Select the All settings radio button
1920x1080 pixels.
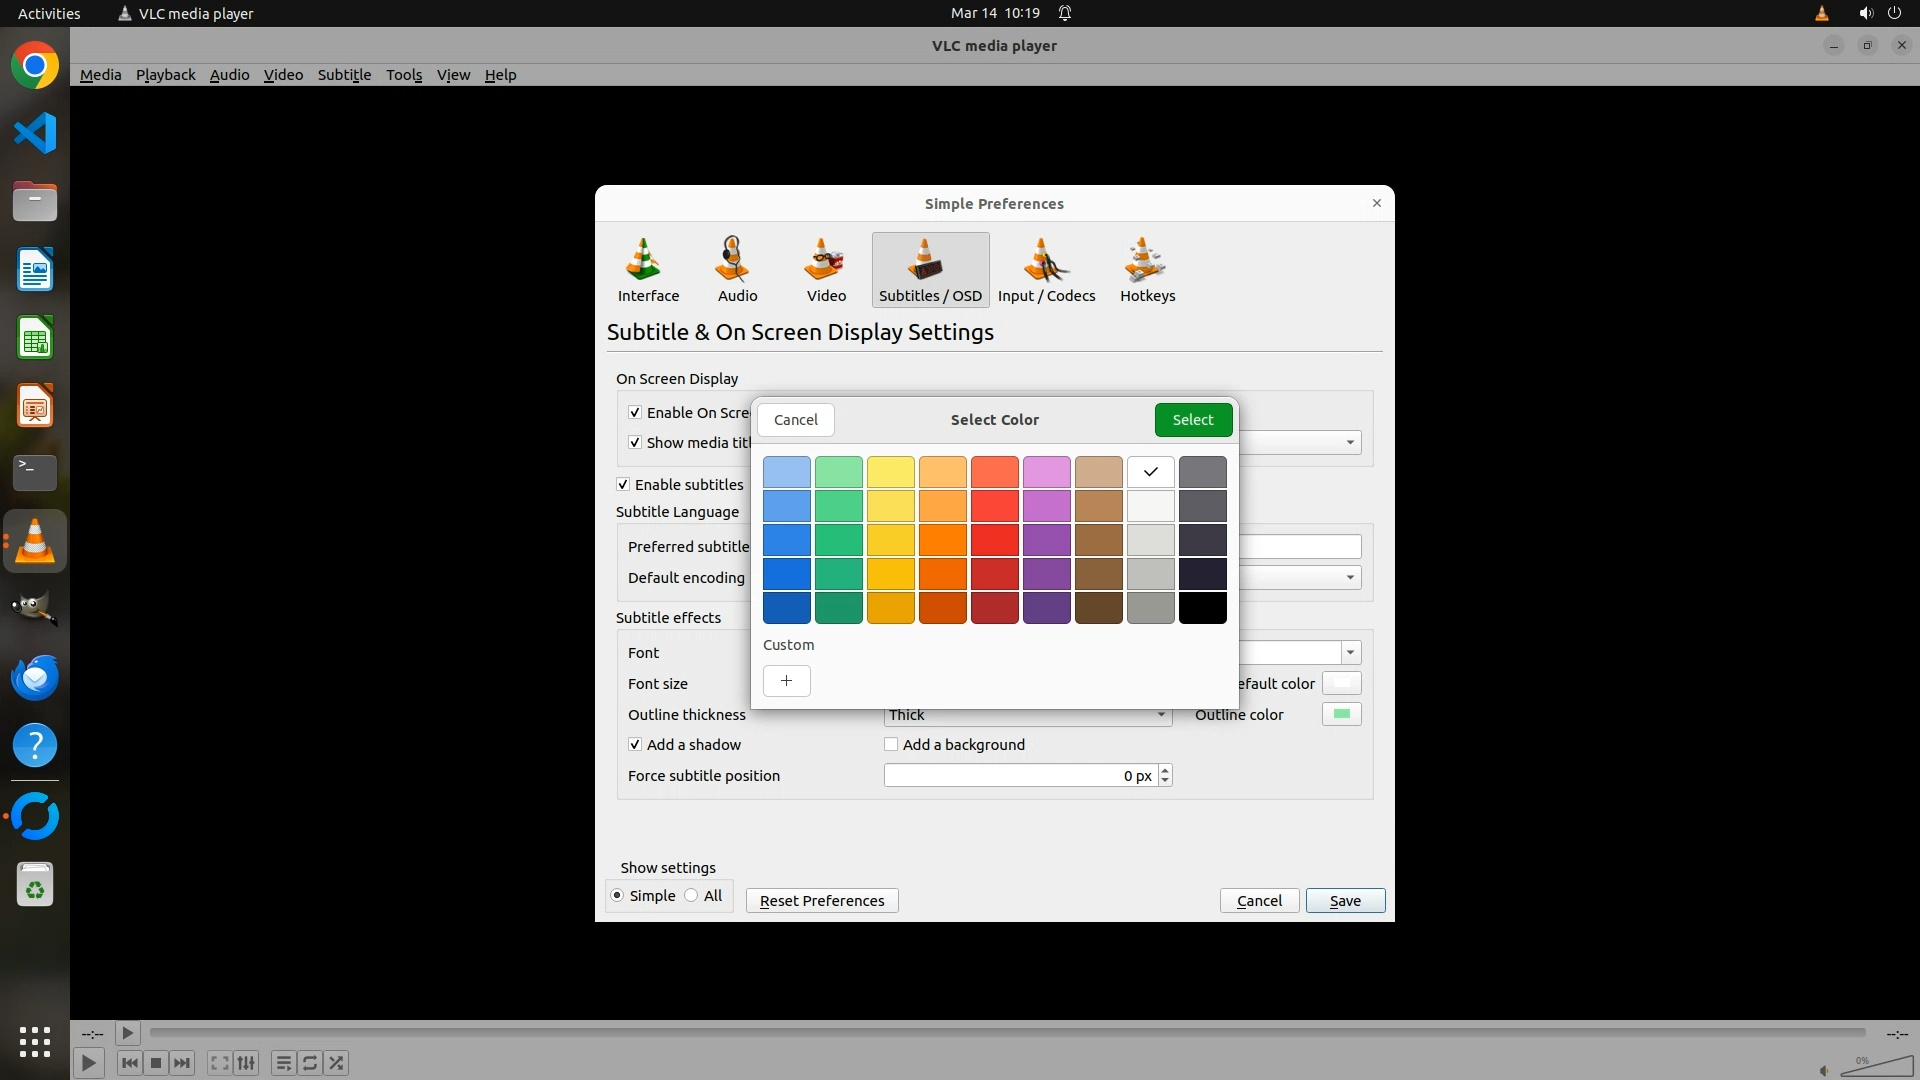[x=692, y=896]
